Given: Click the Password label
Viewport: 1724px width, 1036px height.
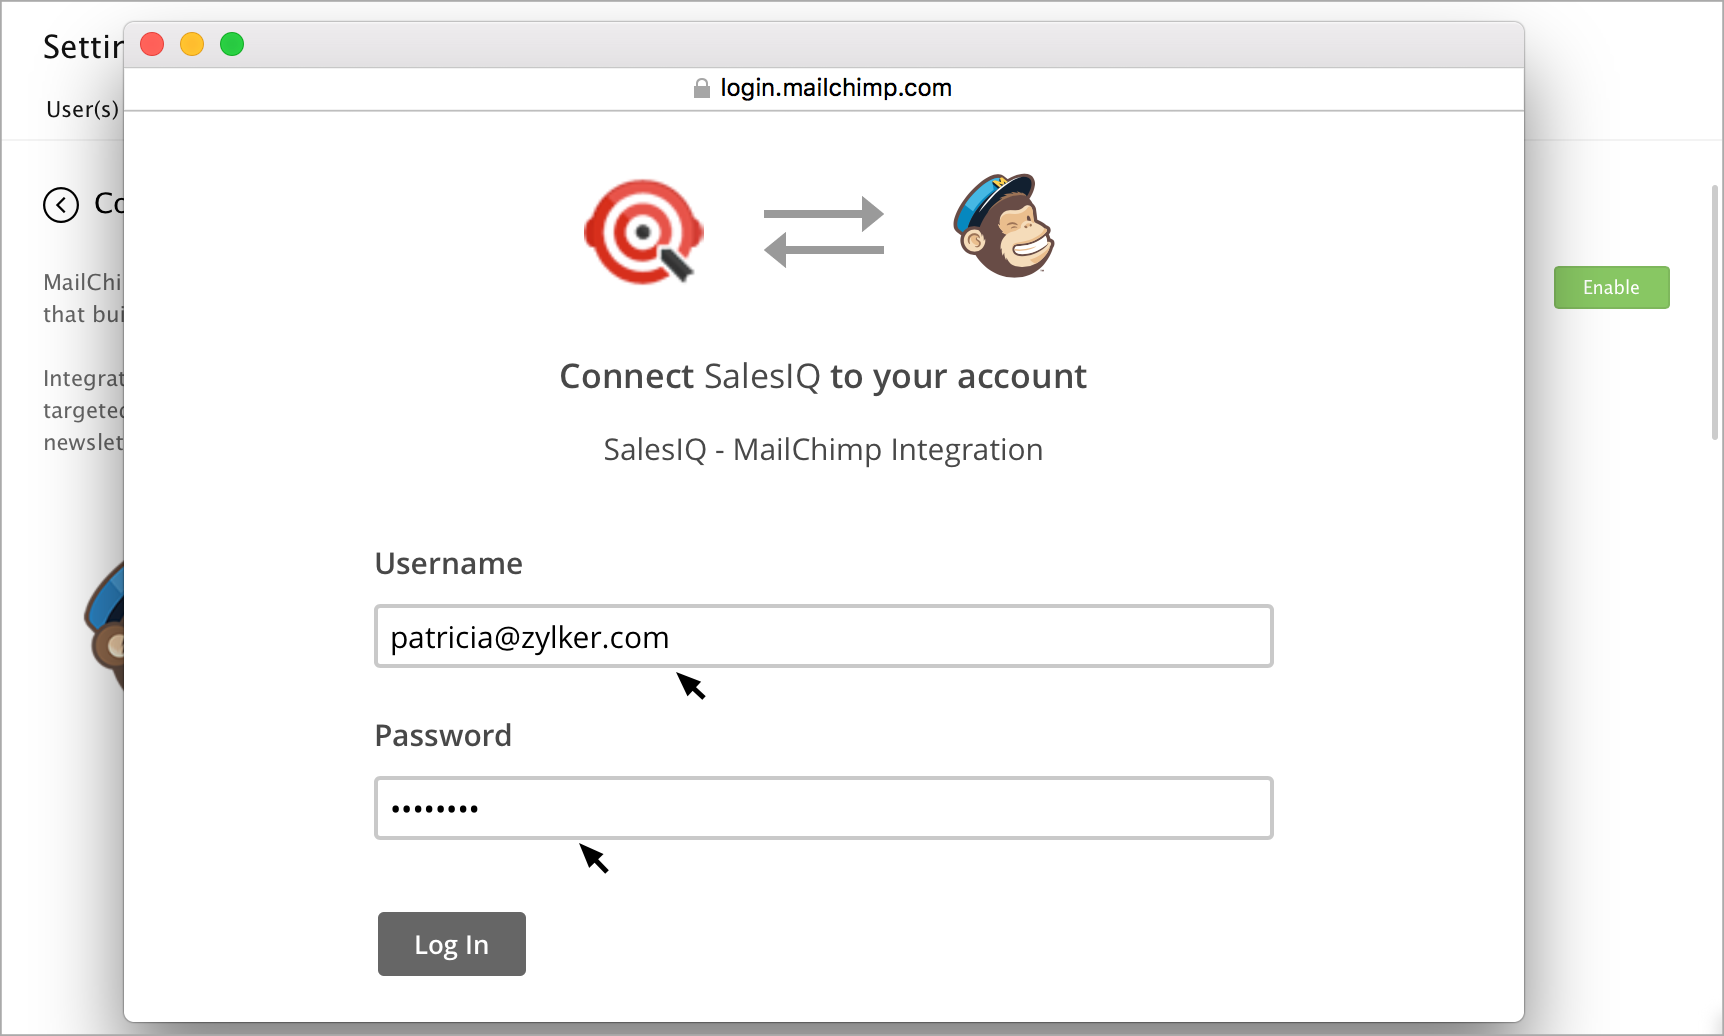Looking at the screenshot, I should pos(443,735).
